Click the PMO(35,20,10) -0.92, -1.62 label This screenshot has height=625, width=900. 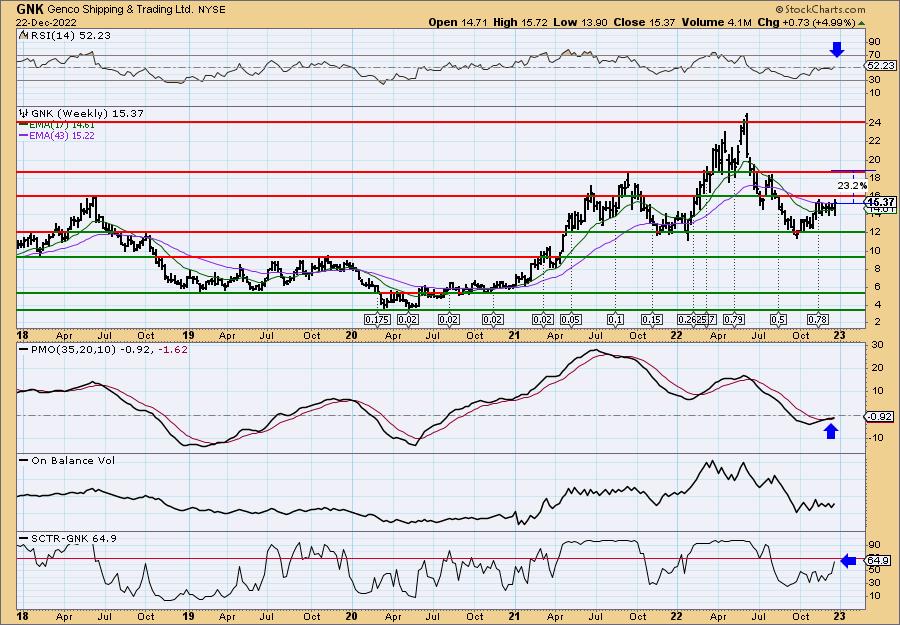point(109,349)
